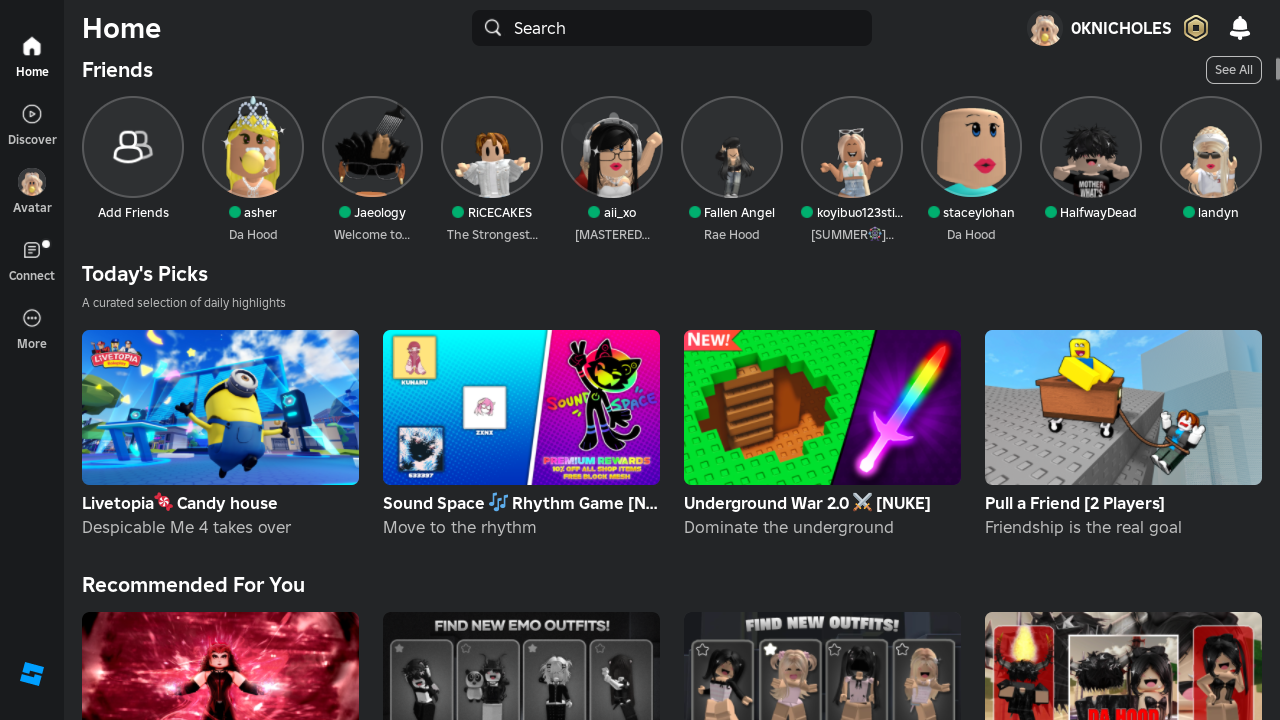Open the red witch game thumbnail
Viewport: 1280px width, 720px height.
click(220, 666)
